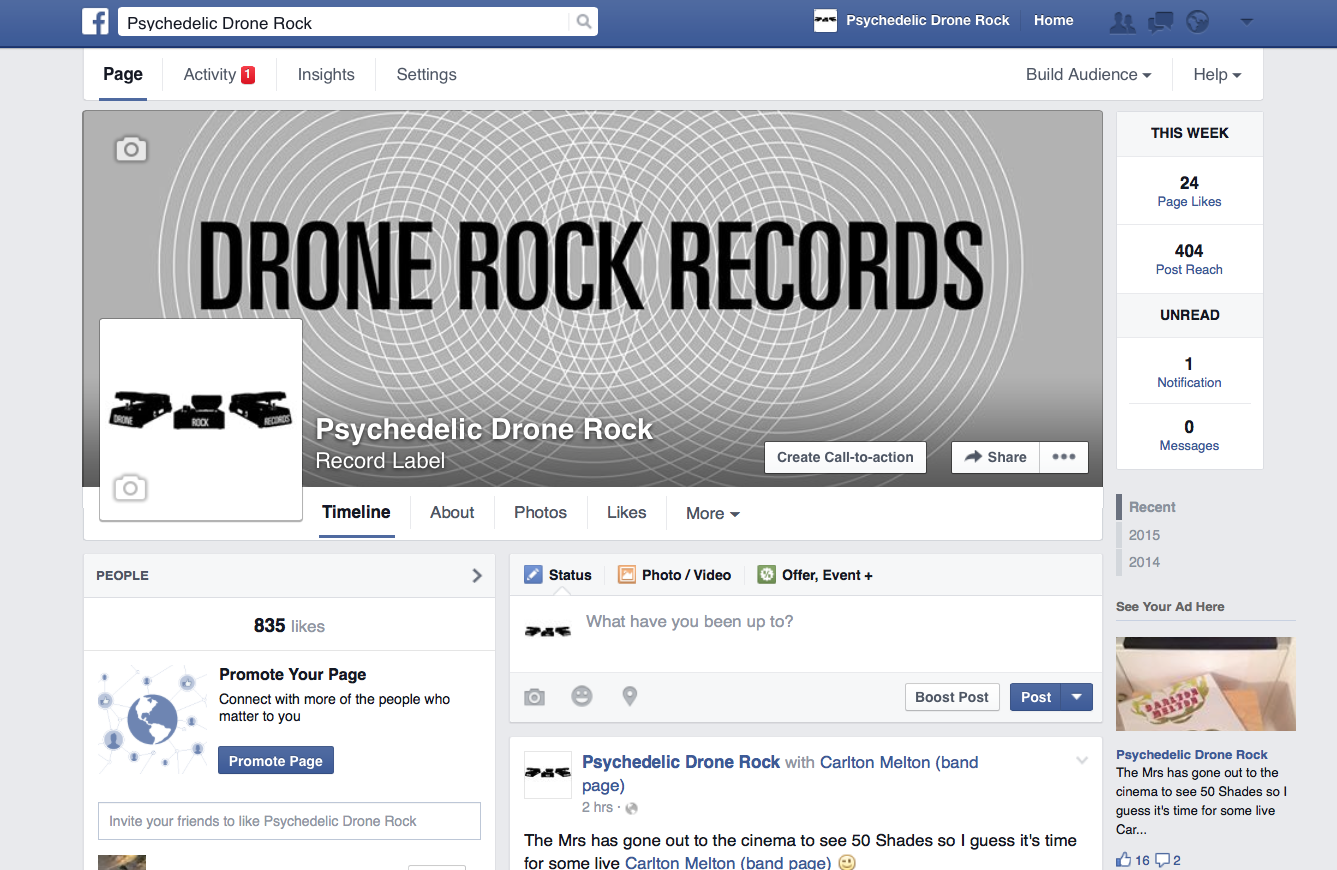The image size is (1337, 870).
Task: Open the Settings tab
Action: tap(426, 75)
